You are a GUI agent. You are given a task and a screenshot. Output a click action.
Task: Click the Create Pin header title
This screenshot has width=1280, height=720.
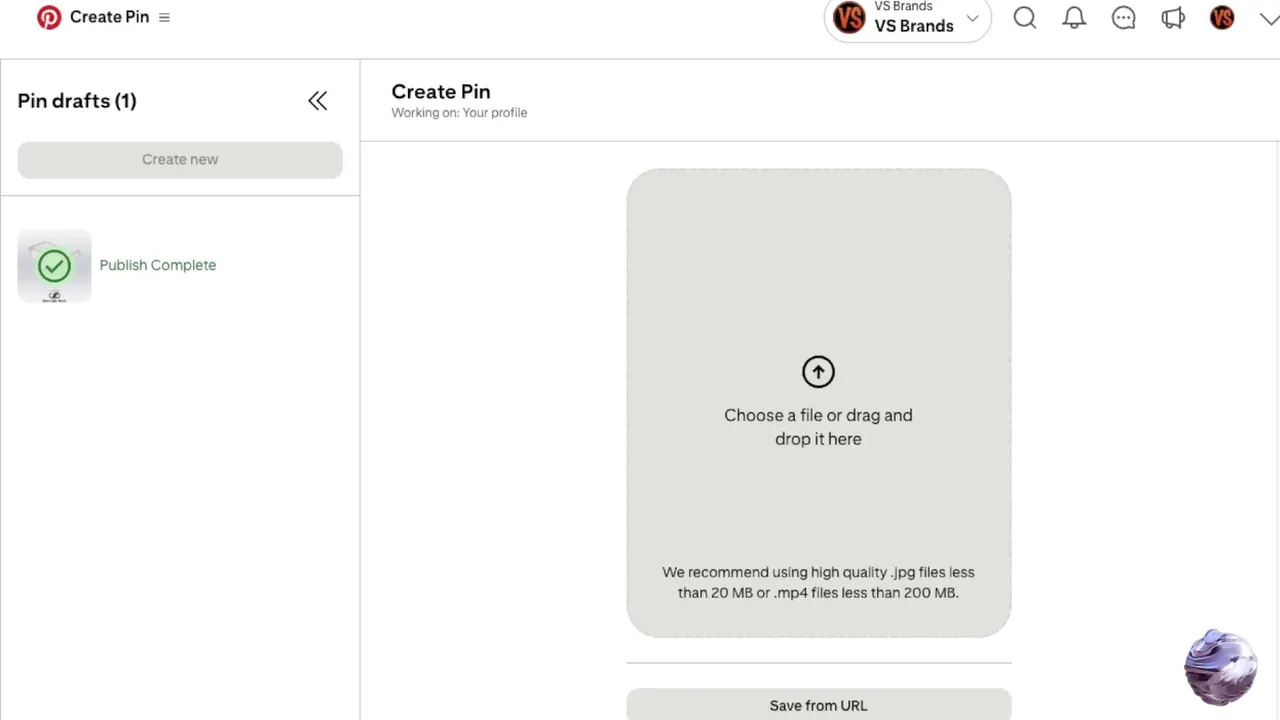pyautogui.click(x=440, y=92)
